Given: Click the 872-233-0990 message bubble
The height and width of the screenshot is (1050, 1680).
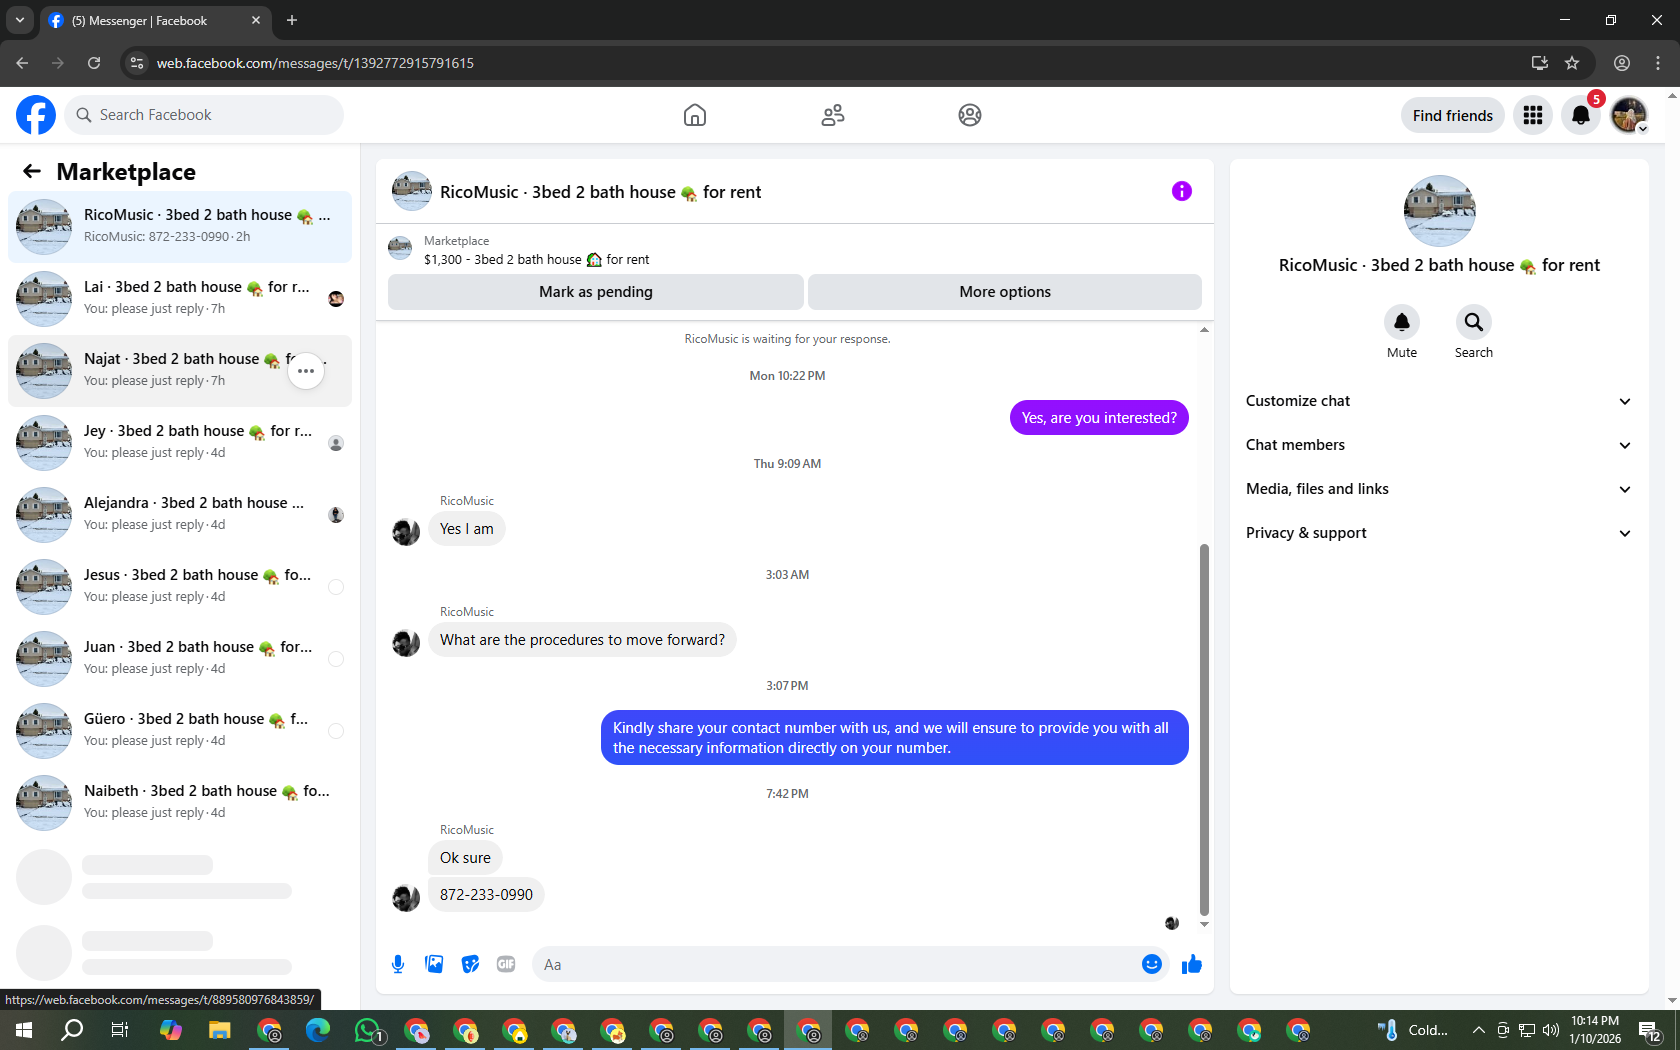Looking at the screenshot, I should pyautogui.click(x=486, y=895).
